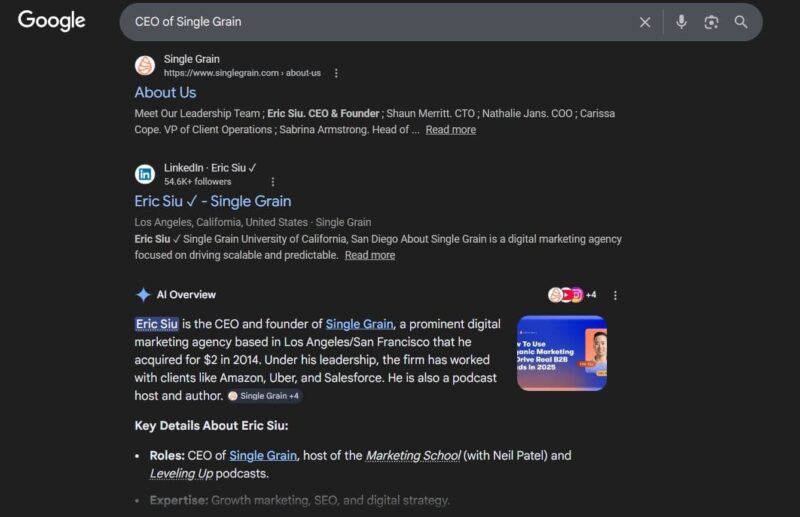Viewport: 800px width, 517px height.
Task: Click the Marketing School link
Action: (413, 455)
